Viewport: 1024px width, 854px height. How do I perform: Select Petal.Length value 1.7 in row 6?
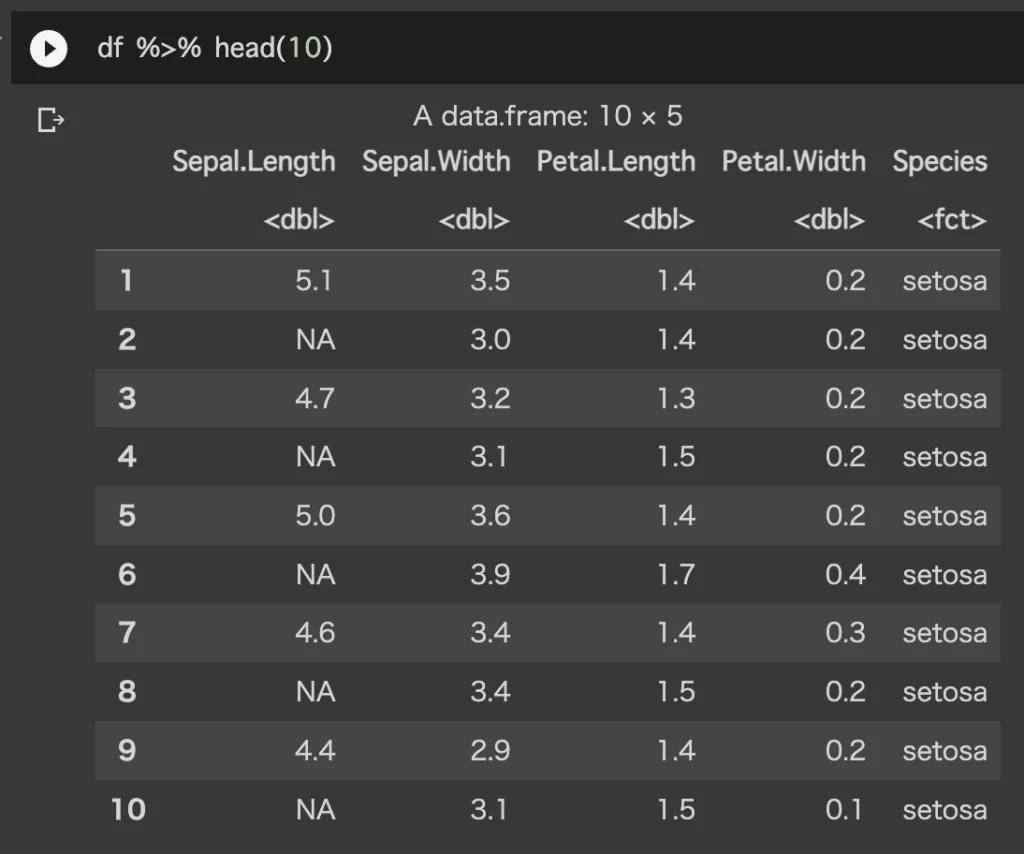[676, 574]
